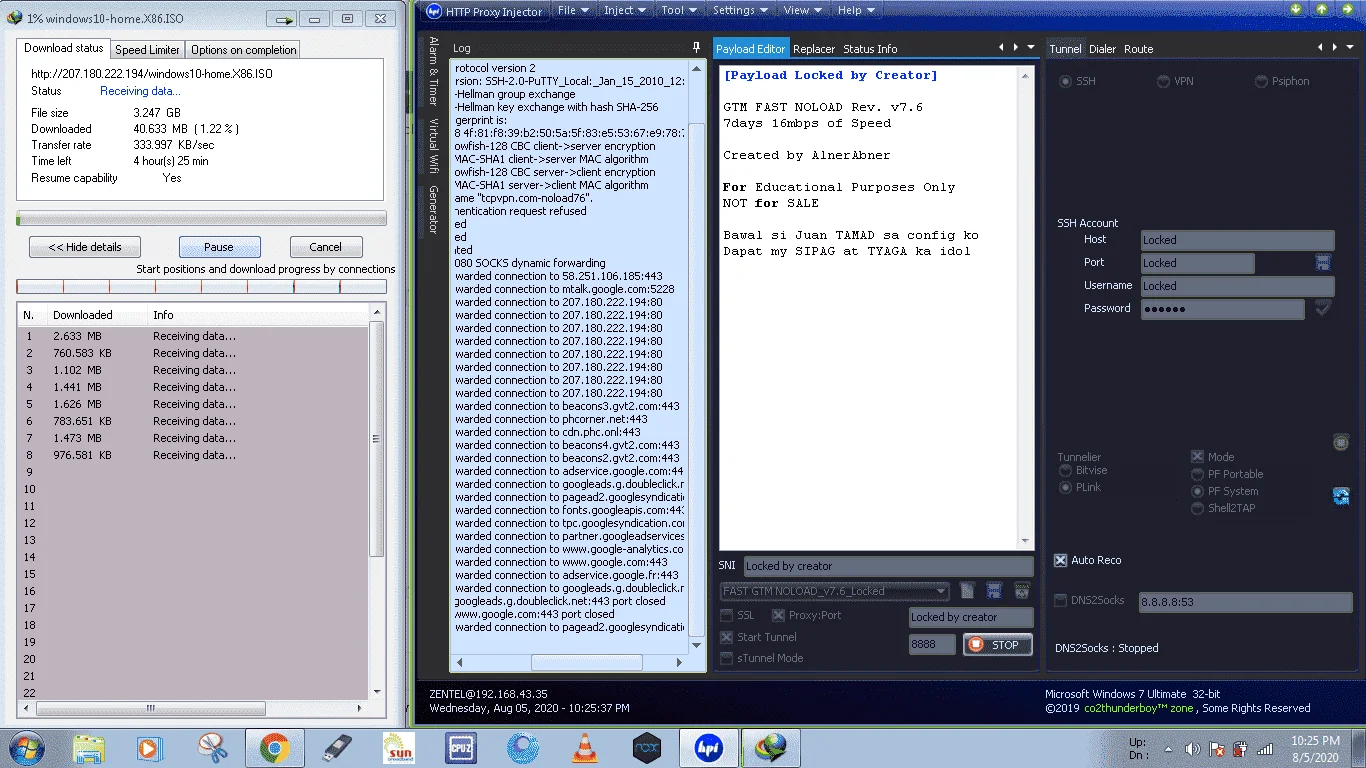This screenshot has width=1366, height=768.
Task: Open VLC media player from the taskbar
Action: click(x=585, y=748)
